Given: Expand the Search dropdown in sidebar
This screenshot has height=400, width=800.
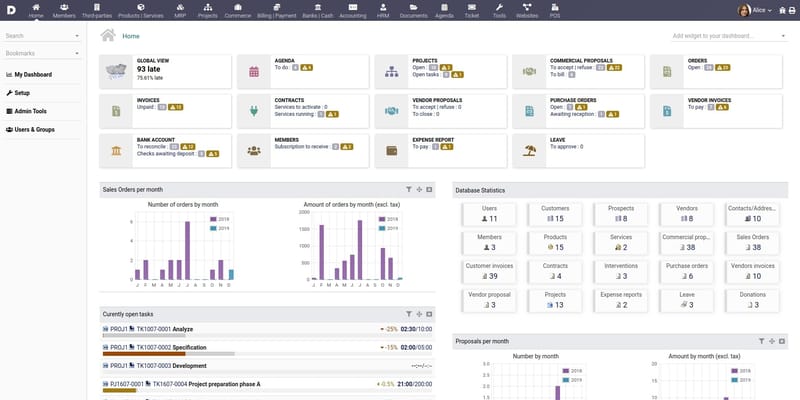Looking at the screenshot, I should pyautogui.click(x=77, y=36).
